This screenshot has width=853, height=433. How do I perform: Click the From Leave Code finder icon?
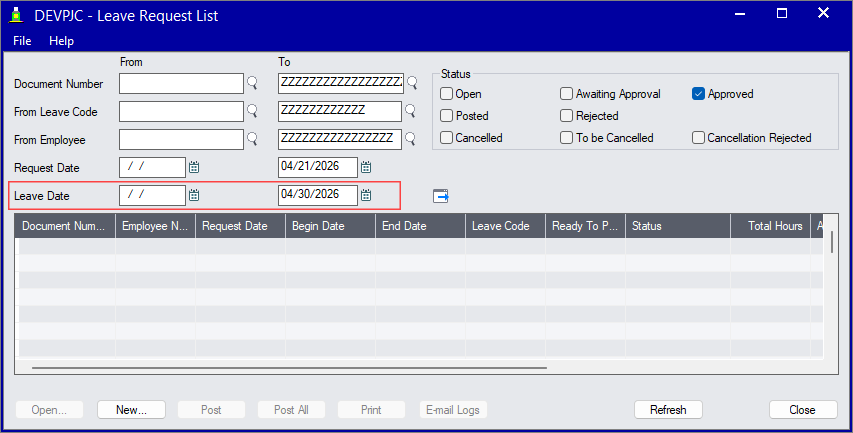click(x=253, y=111)
